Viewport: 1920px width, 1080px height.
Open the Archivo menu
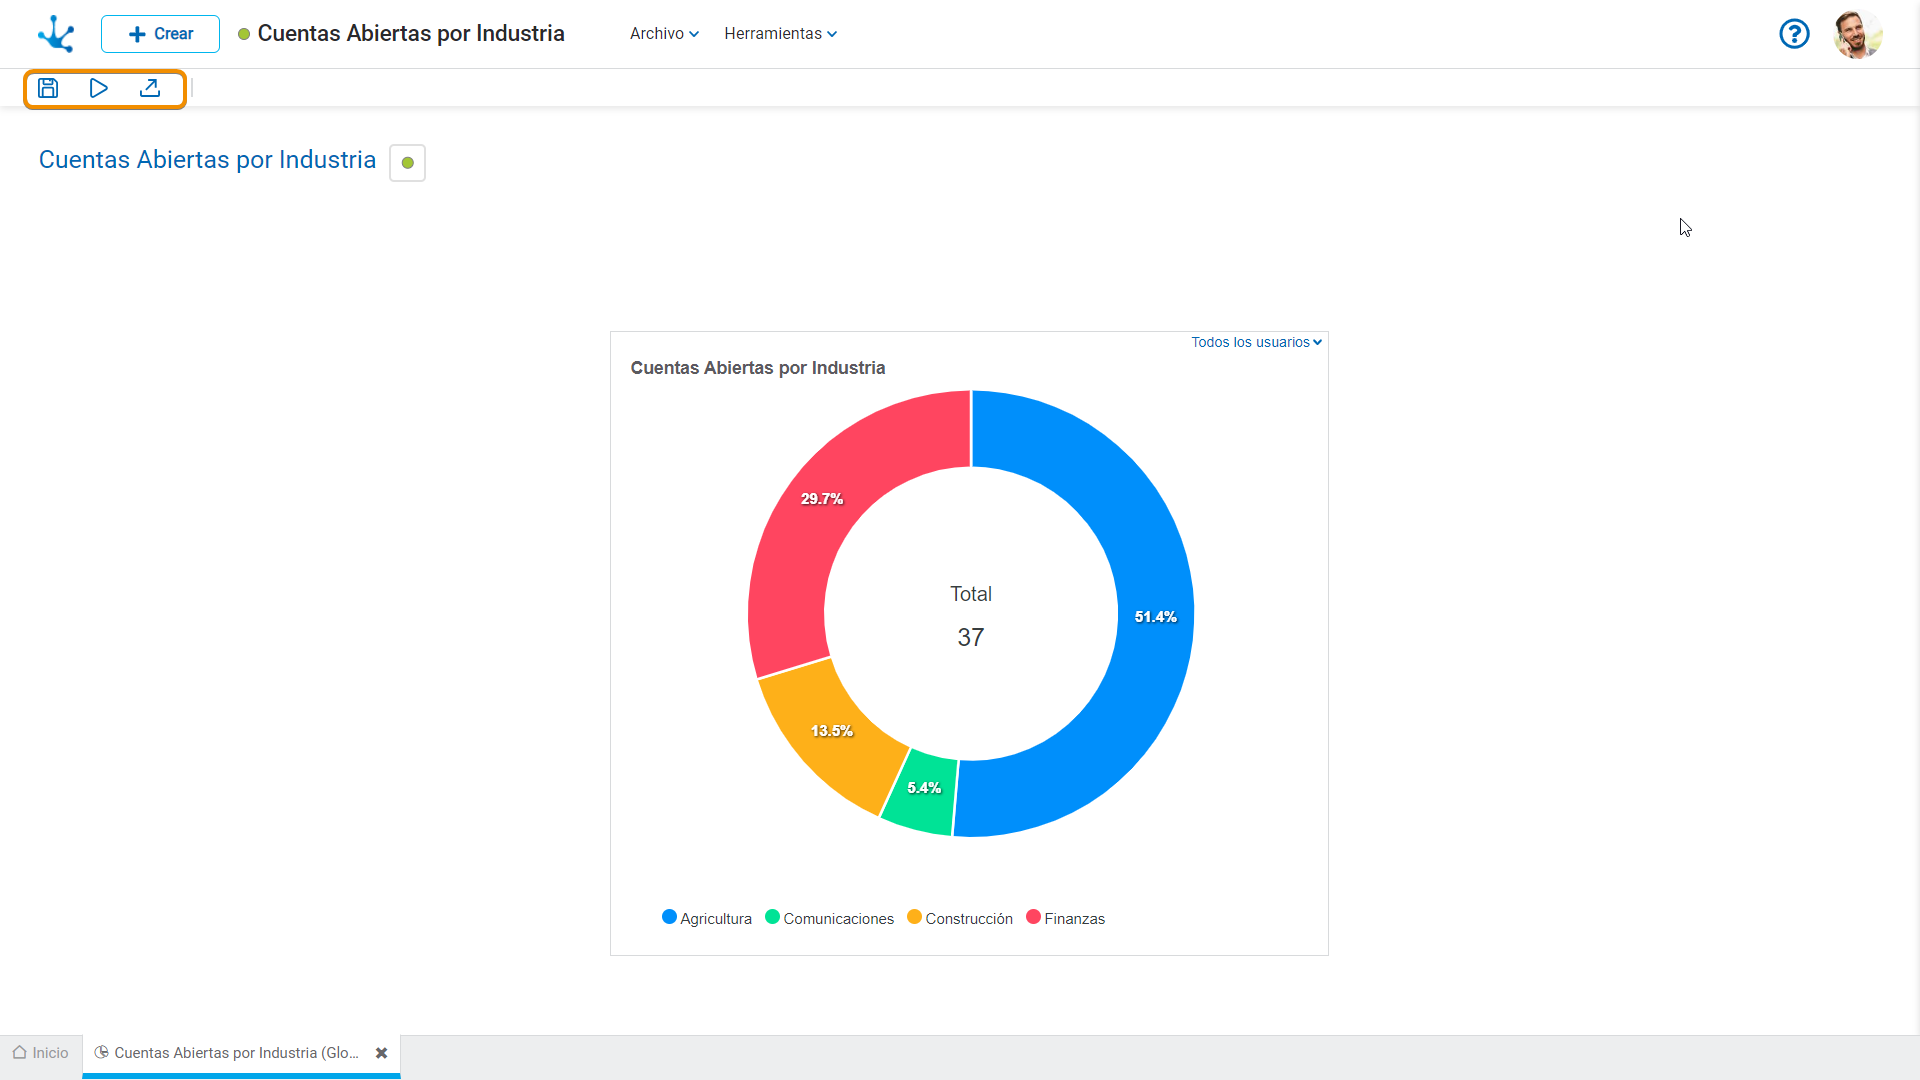pyautogui.click(x=664, y=34)
